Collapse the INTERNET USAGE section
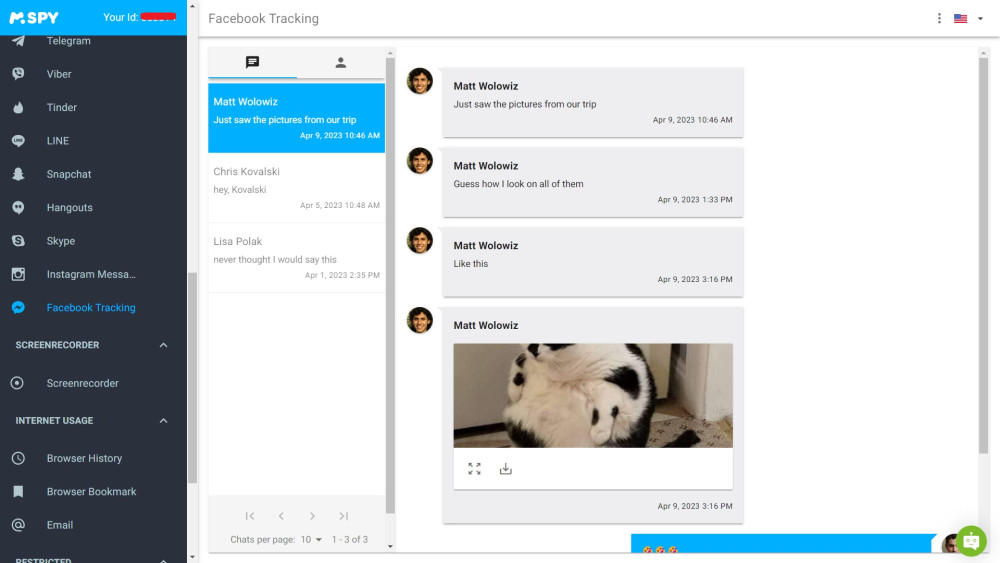The image size is (1000, 563). (163, 421)
